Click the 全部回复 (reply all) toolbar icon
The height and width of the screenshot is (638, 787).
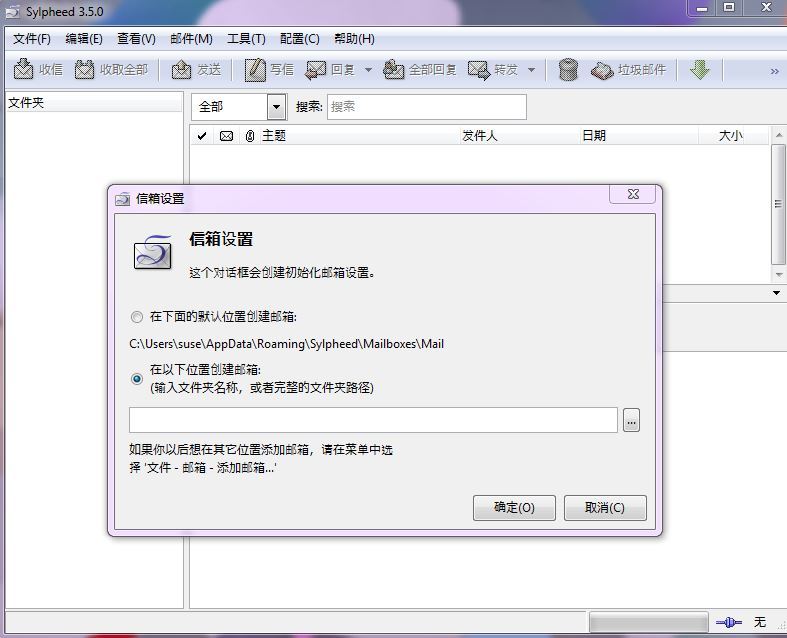394,69
